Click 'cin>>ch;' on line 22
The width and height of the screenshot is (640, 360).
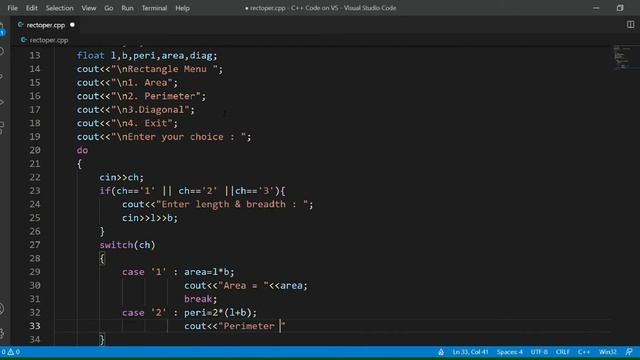(122, 177)
